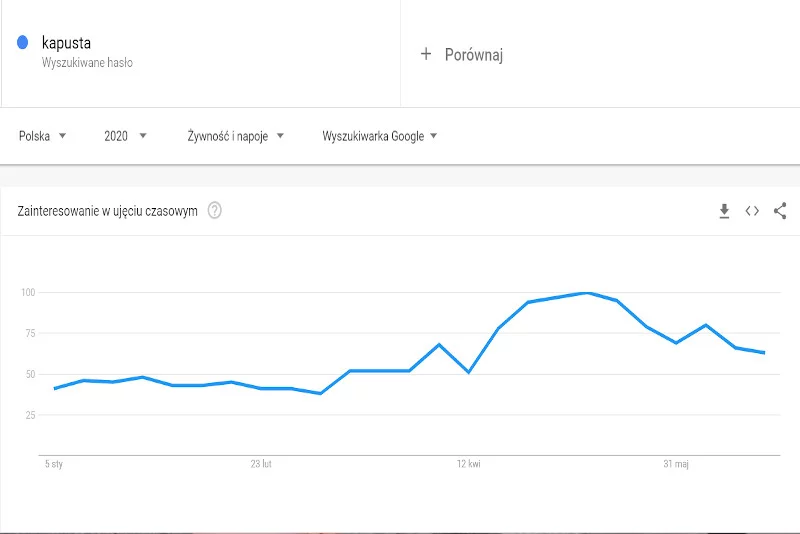Open the Polska country dropdown

pyautogui.click(x=42, y=136)
